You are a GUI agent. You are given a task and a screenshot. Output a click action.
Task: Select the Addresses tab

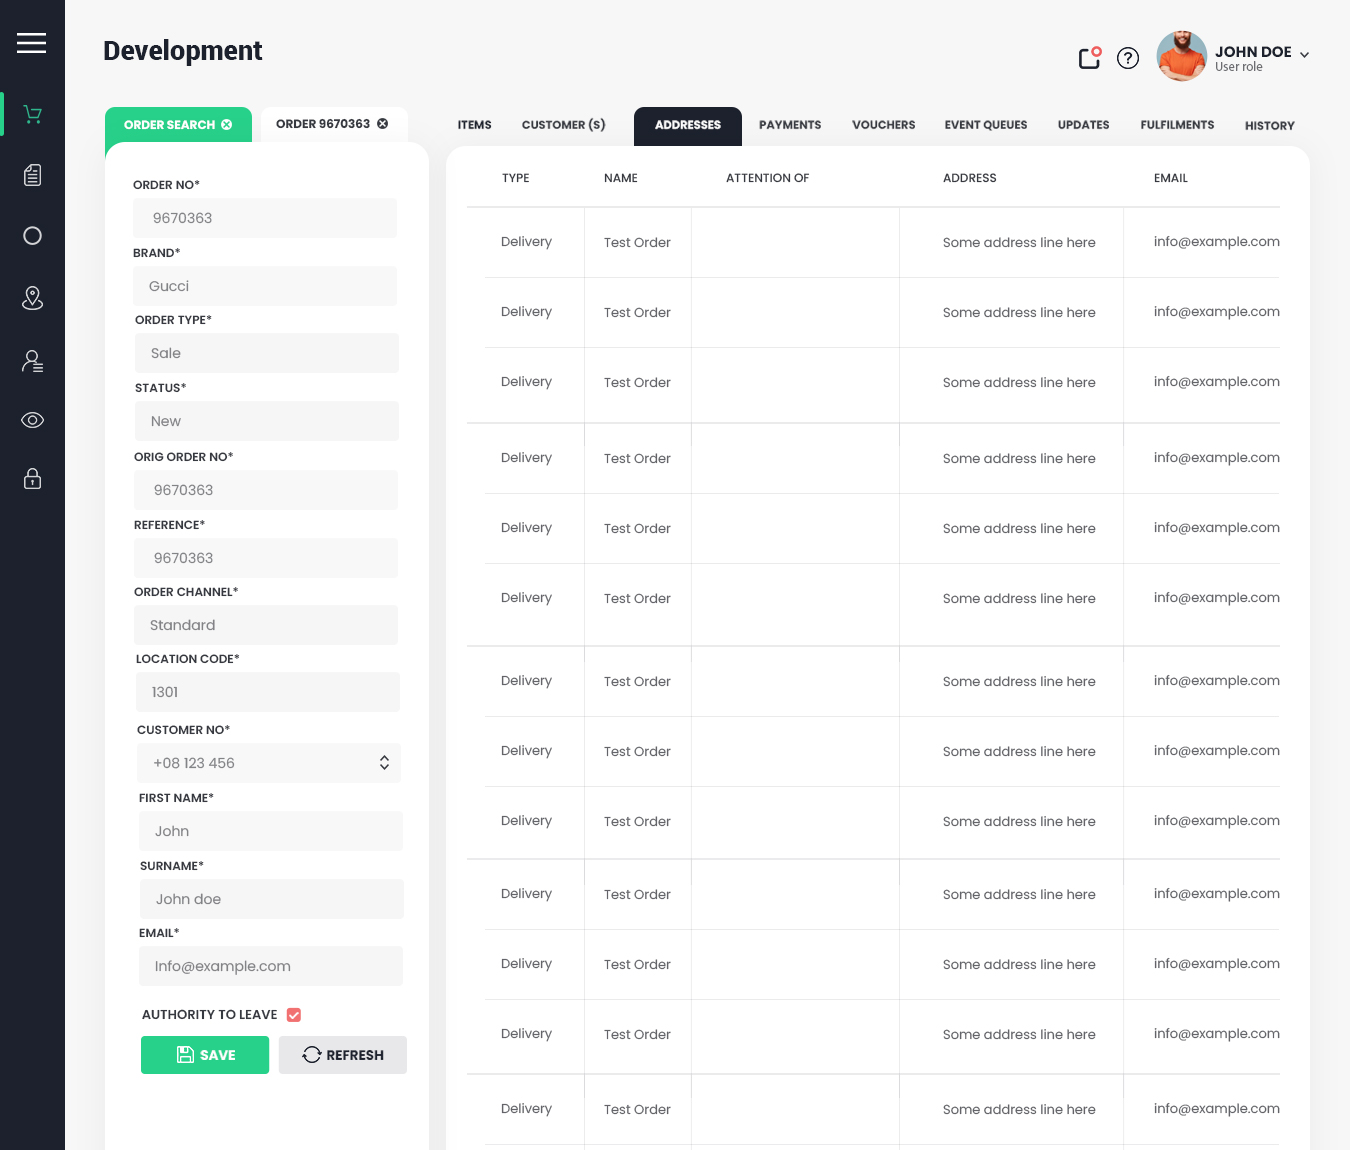pyautogui.click(x=688, y=126)
